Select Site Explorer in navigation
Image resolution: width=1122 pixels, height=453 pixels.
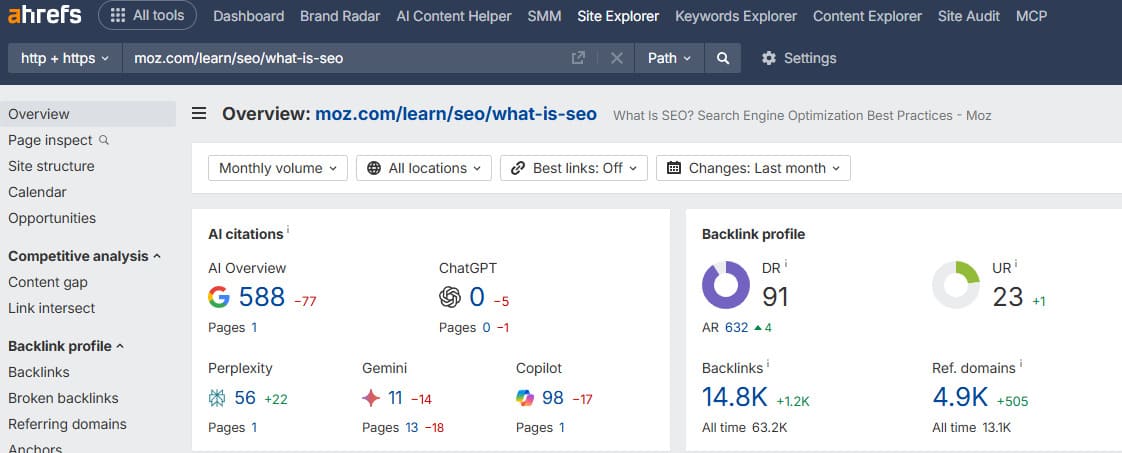(x=618, y=16)
